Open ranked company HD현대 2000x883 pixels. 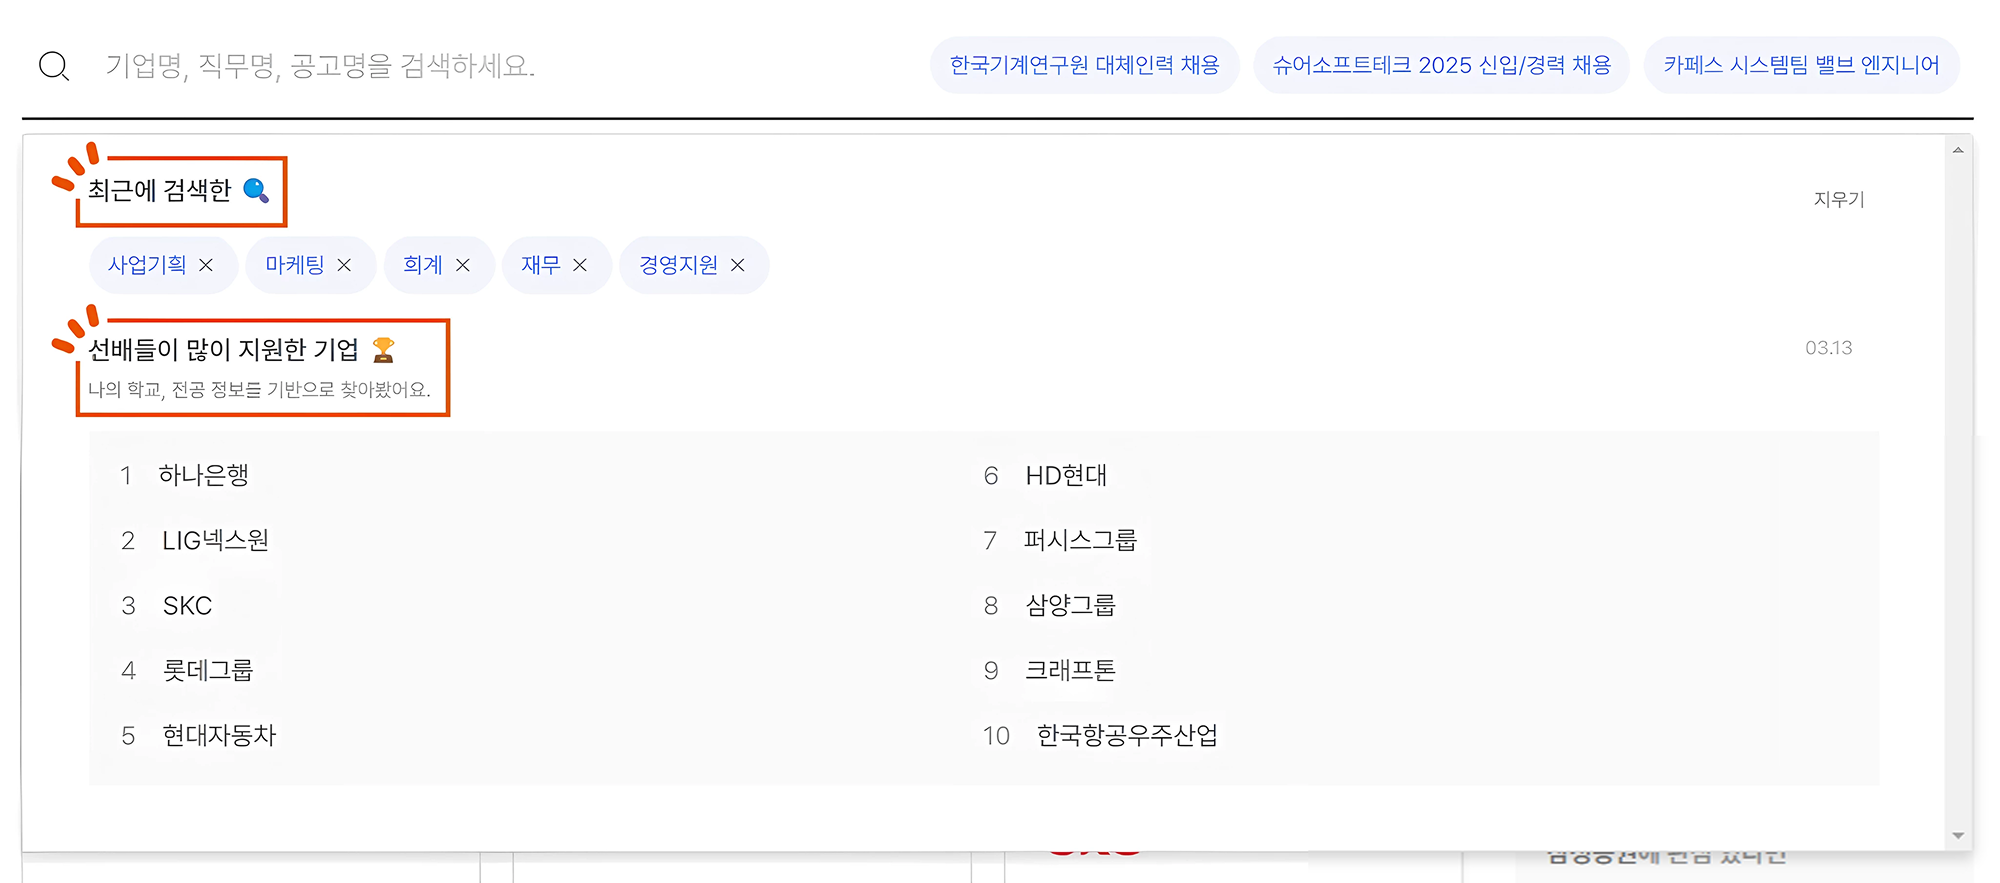1066,476
